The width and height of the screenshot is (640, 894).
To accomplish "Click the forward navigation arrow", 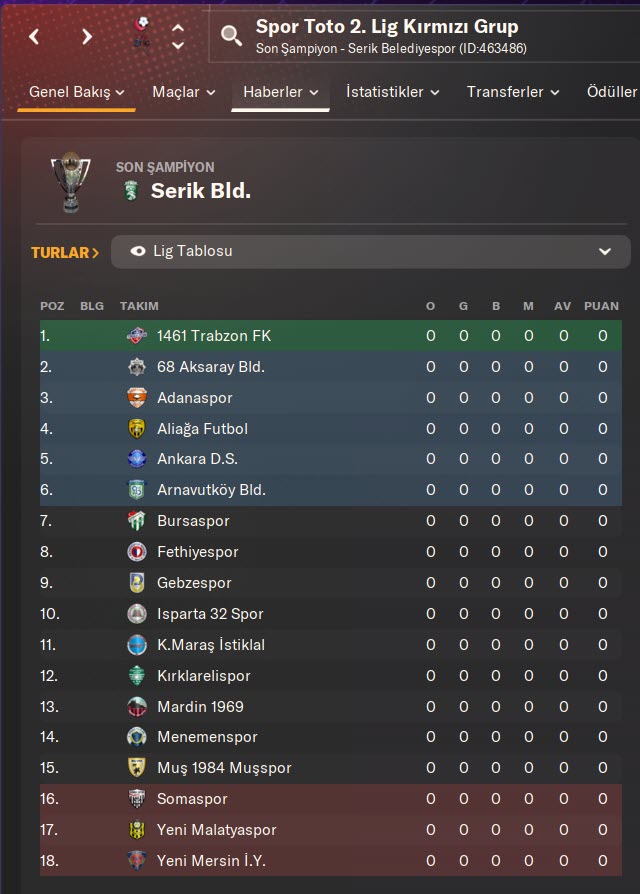I will 87,37.
